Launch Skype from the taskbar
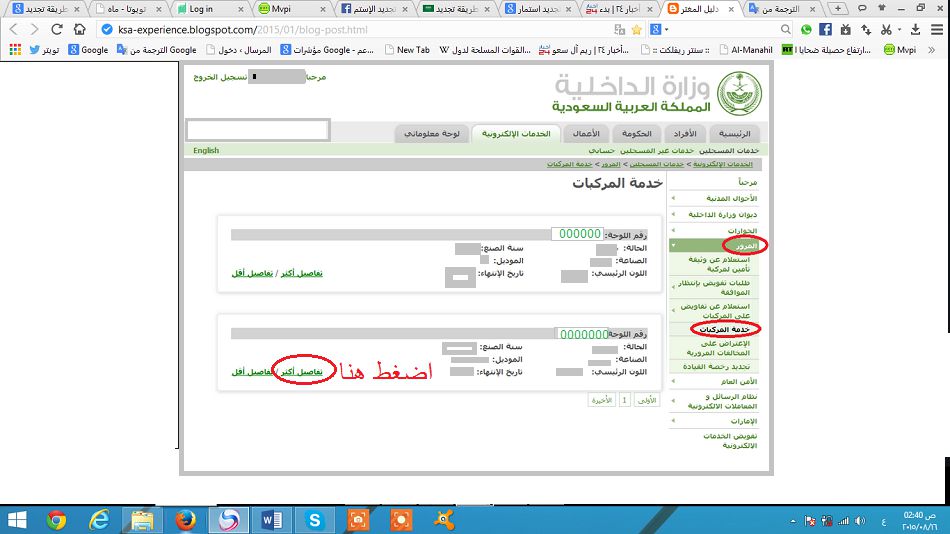Screen dimensions: 950x534 (315, 518)
